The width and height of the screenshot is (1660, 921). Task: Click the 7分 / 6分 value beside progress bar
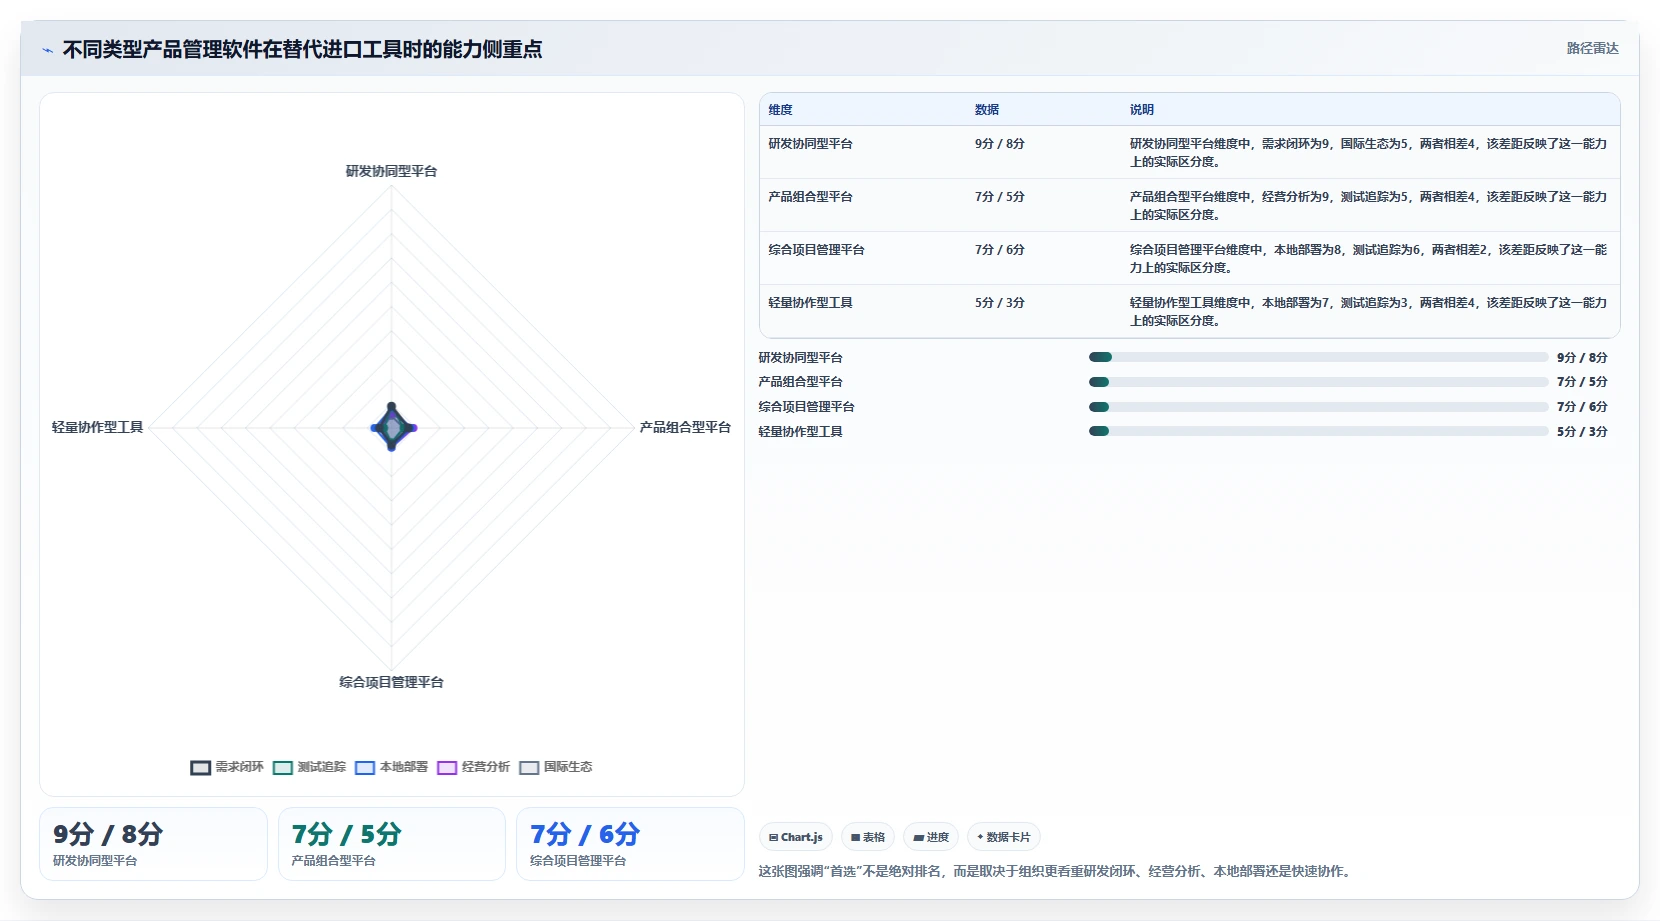tap(1582, 407)
